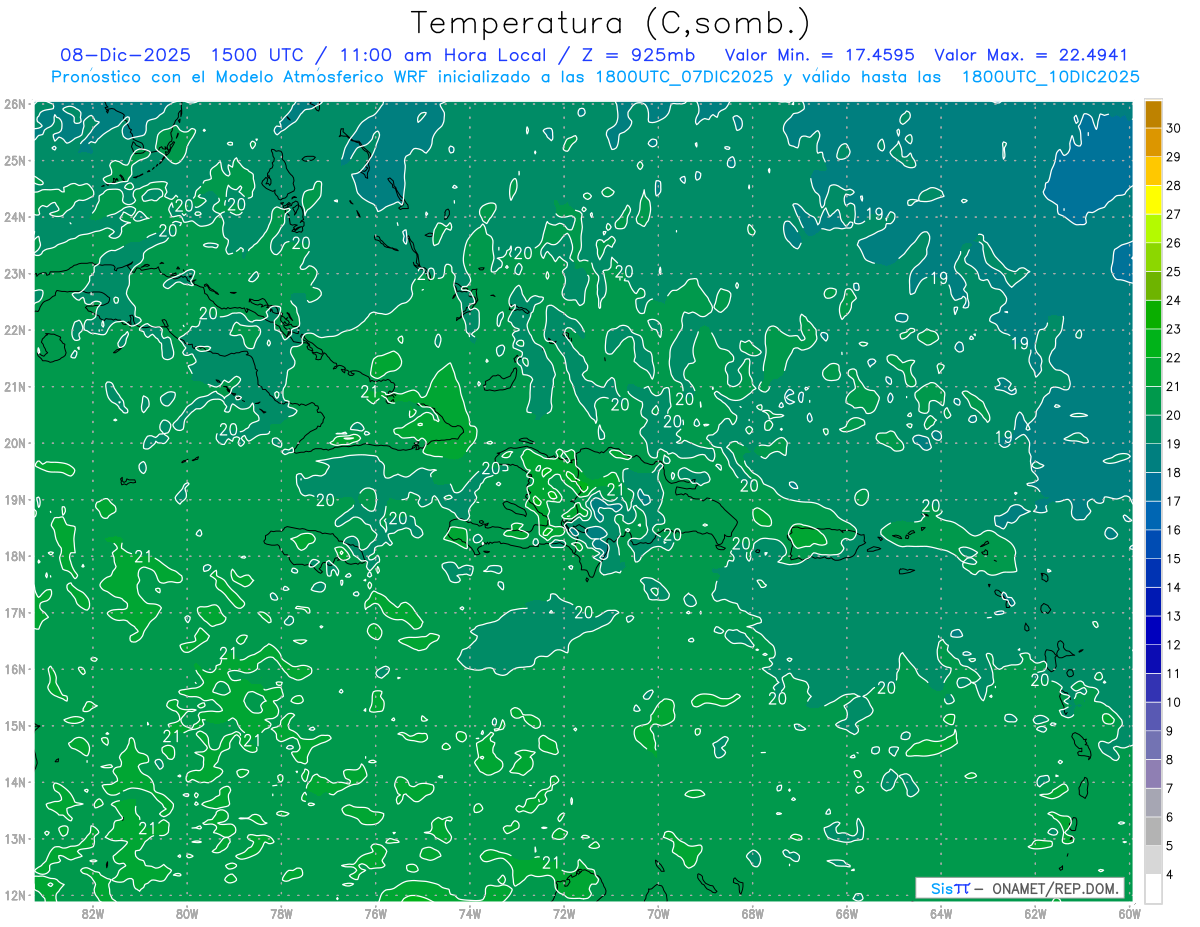Image resolution: width=1200 pixels, height=927 pixels.
Task: Click the dark blue color scale segment between 11 and 12
Action: pos(1154,659)
